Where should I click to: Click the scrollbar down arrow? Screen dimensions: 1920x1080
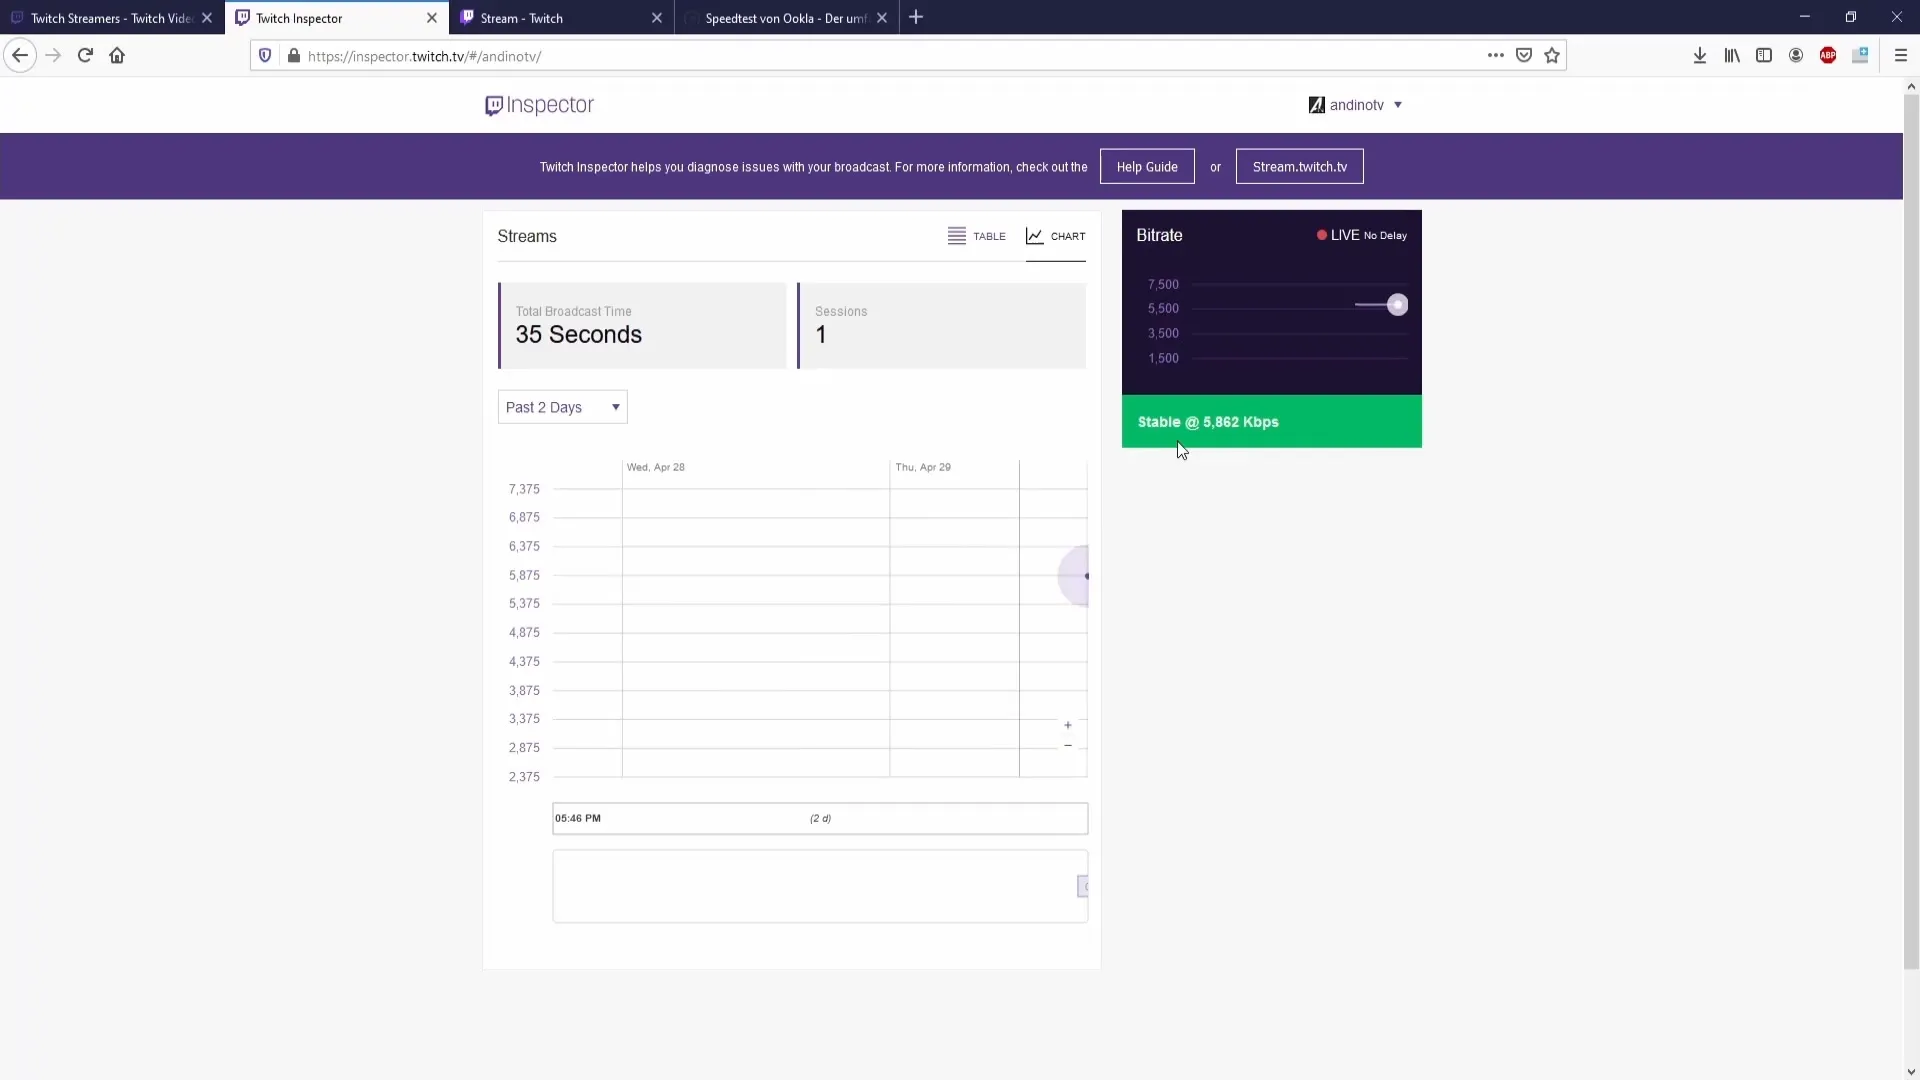tap(1911, 1072)
